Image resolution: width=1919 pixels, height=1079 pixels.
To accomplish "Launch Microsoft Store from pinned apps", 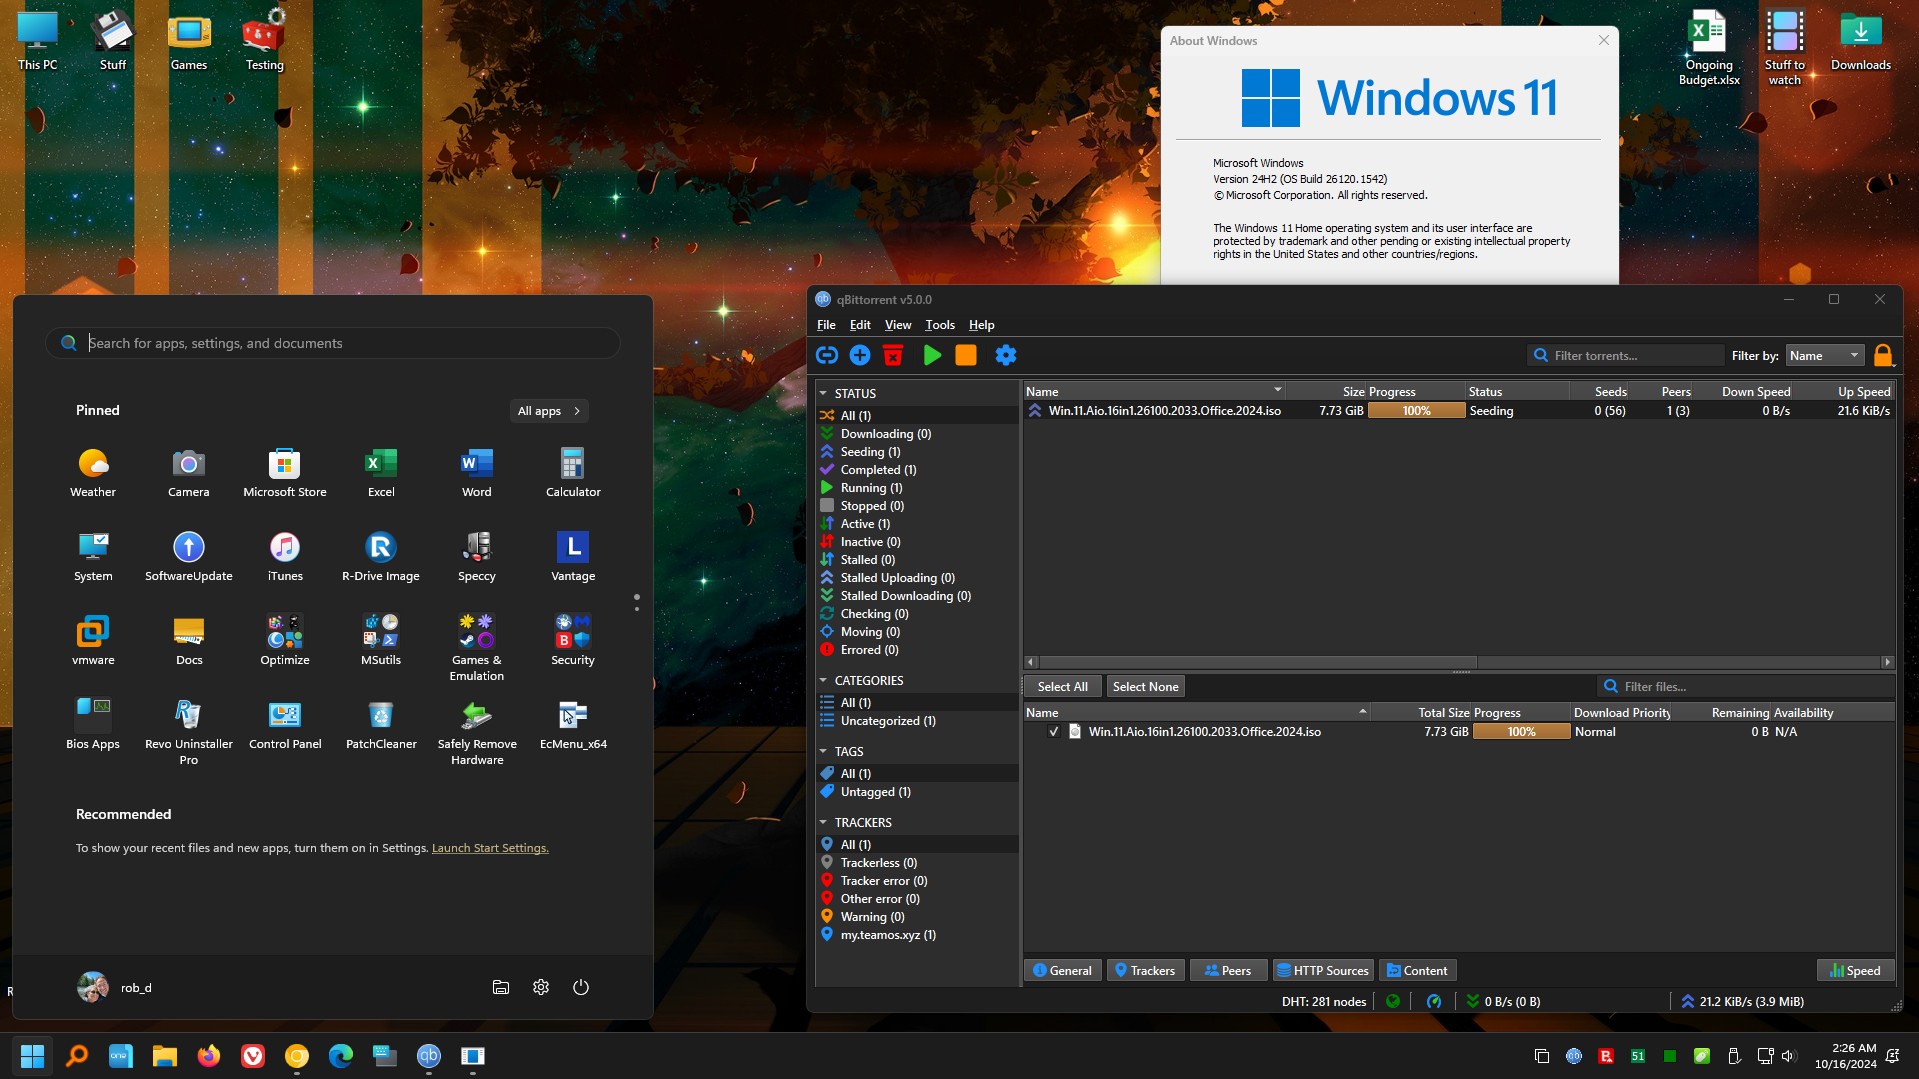I will click(285, 472).
